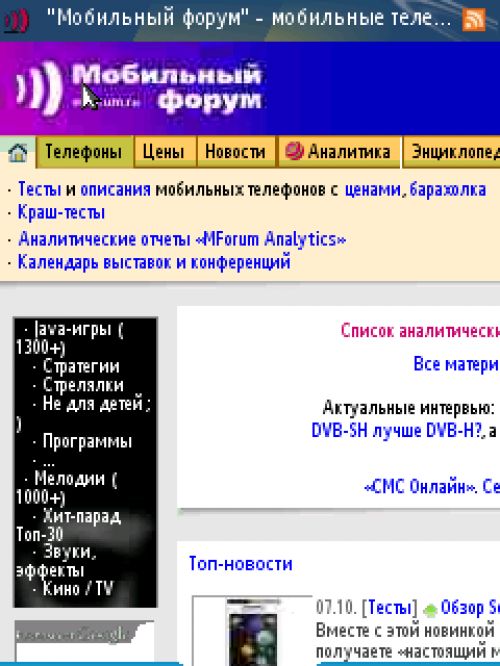Image resolution: width=500 pixels, height=666 pixels.
Task: Open the [Тесты] tag in the 07.10 news item
Action: [390, 608]
